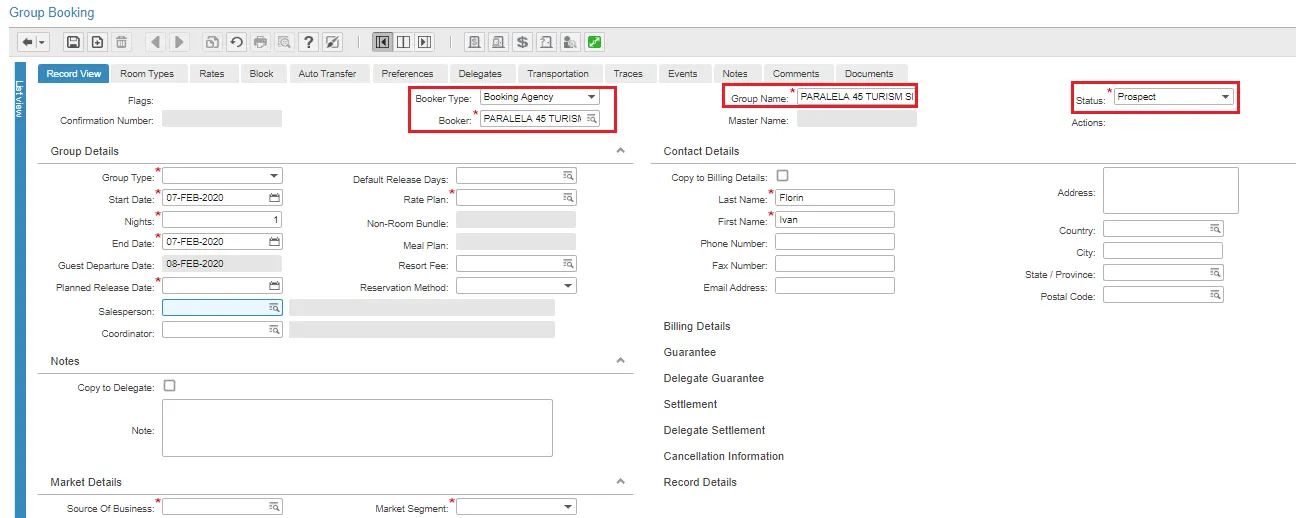
Task: Click the first document toolbar icon
Action: coord(474,42)
